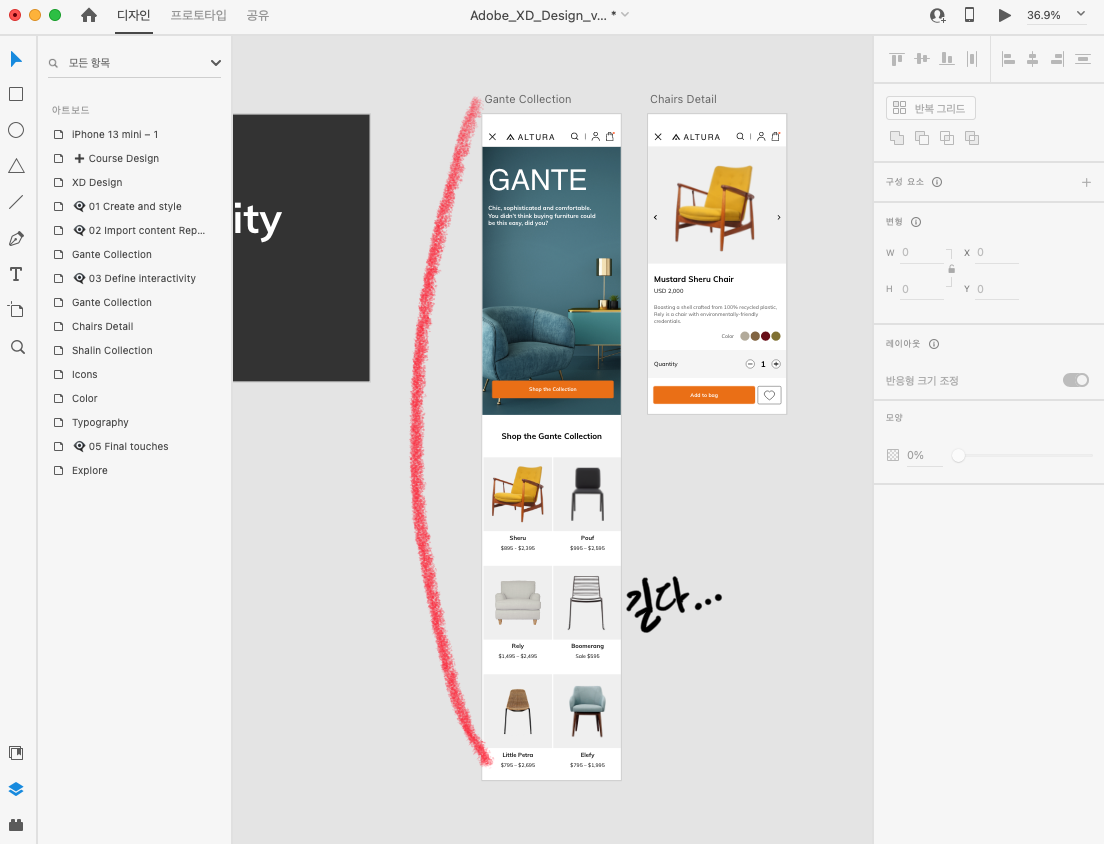Select the Chairs Detail layer row
The height and width of the screenshot is (844, 1104).
134,327
